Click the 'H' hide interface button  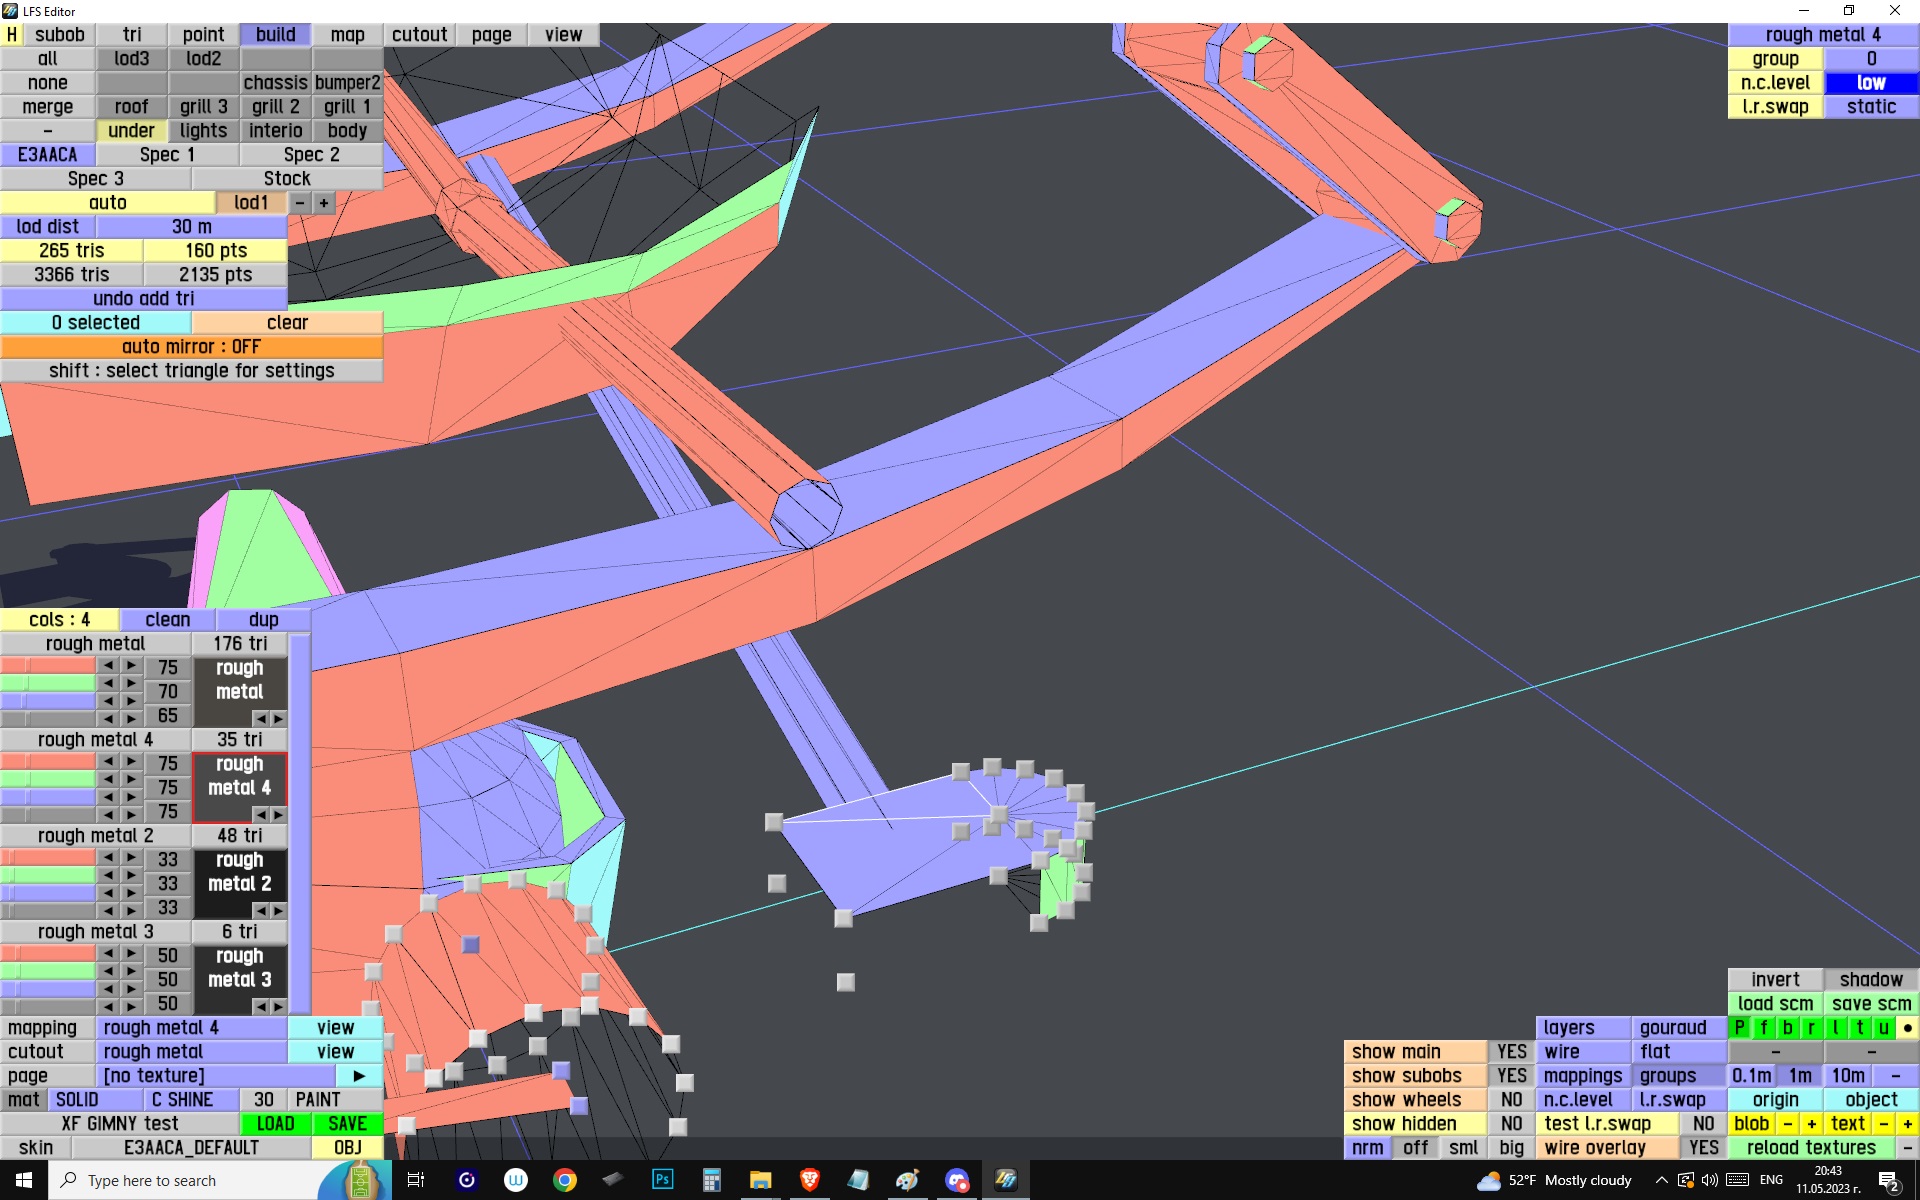[12, 35]
